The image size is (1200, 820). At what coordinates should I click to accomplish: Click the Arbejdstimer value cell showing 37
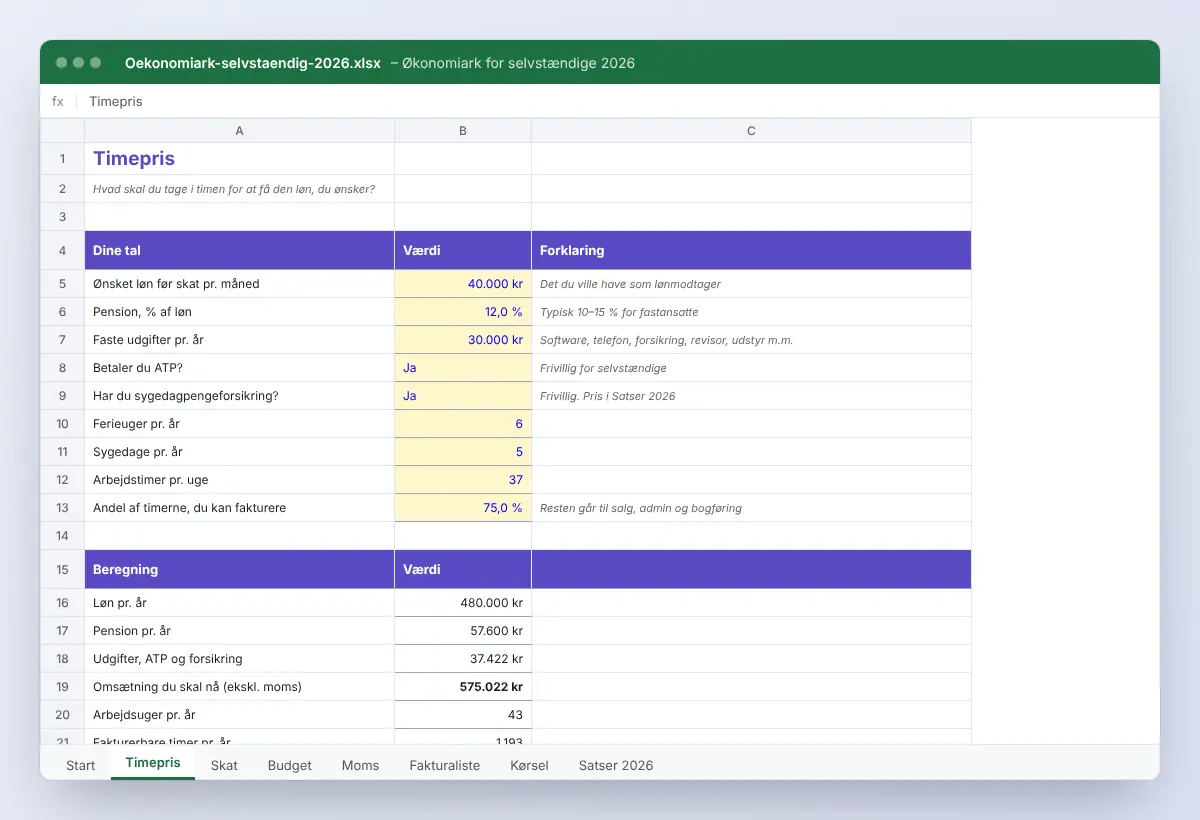[x=463, y=480]
